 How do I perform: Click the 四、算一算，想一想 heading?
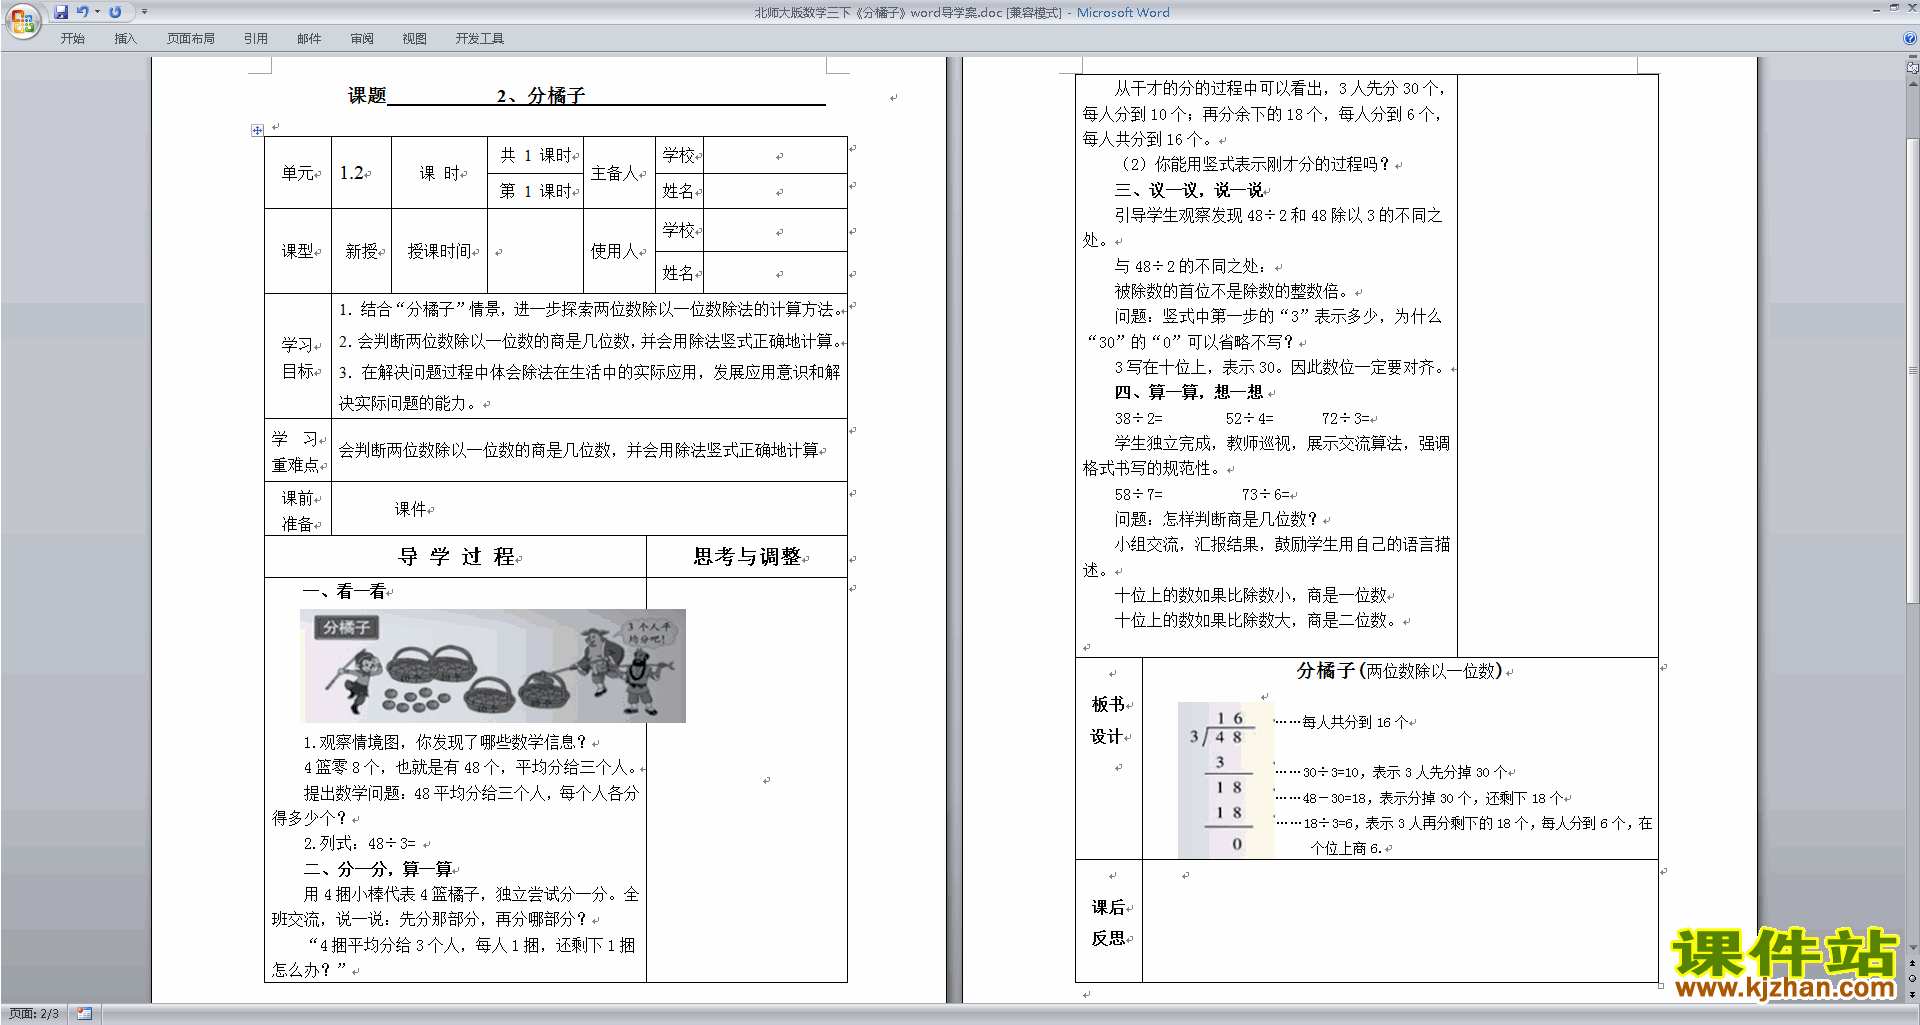tap(1189, 392)
